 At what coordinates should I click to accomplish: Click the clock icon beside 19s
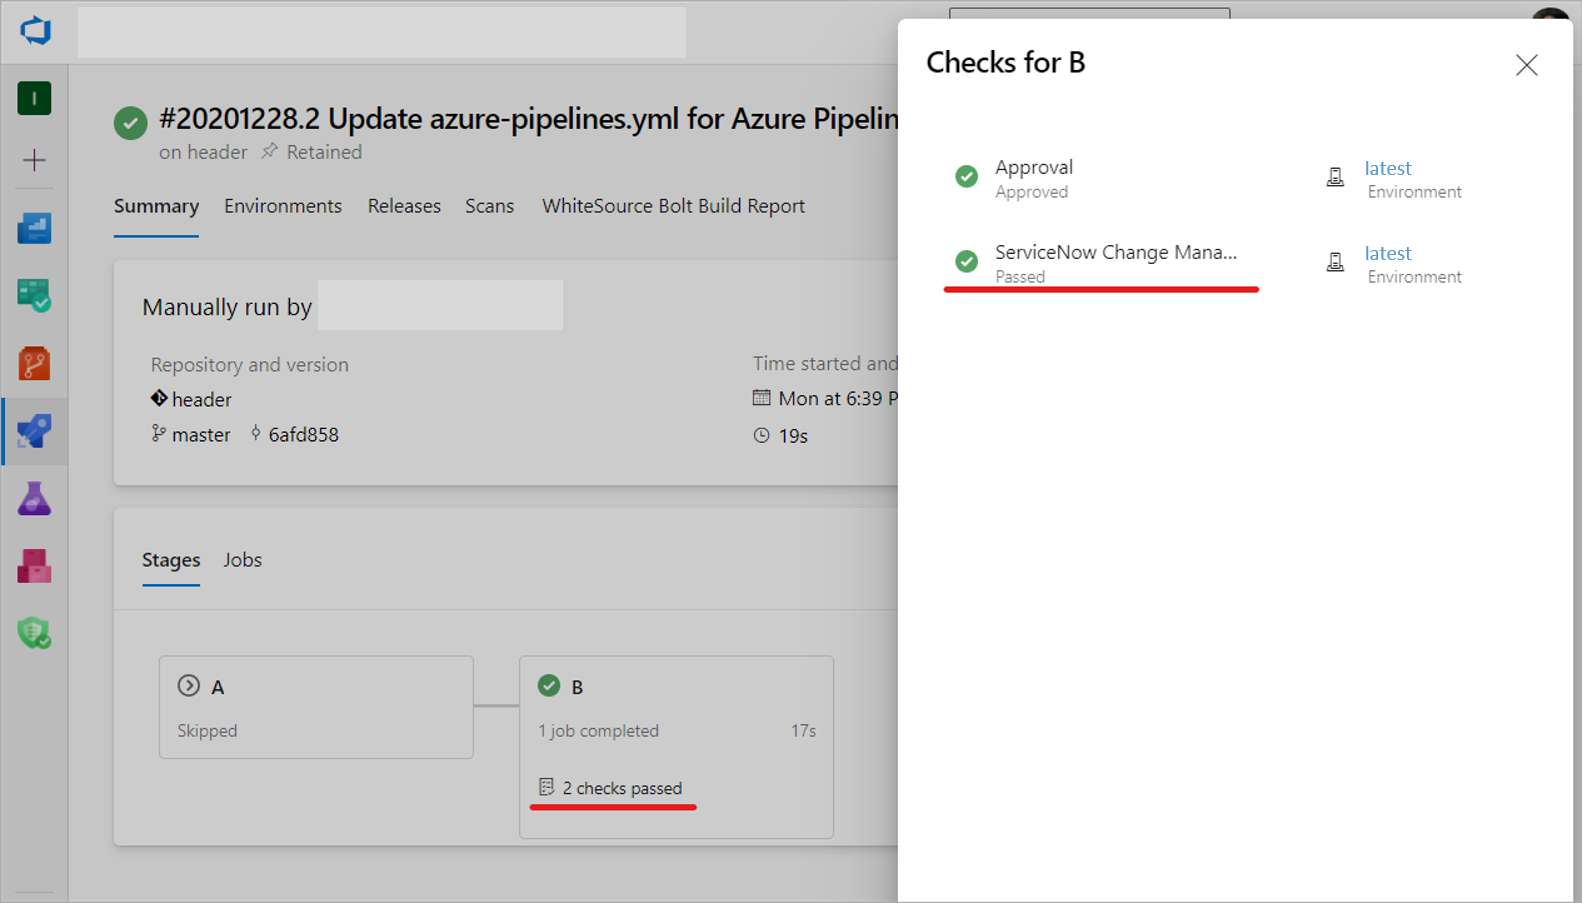[x=761, y=435]
